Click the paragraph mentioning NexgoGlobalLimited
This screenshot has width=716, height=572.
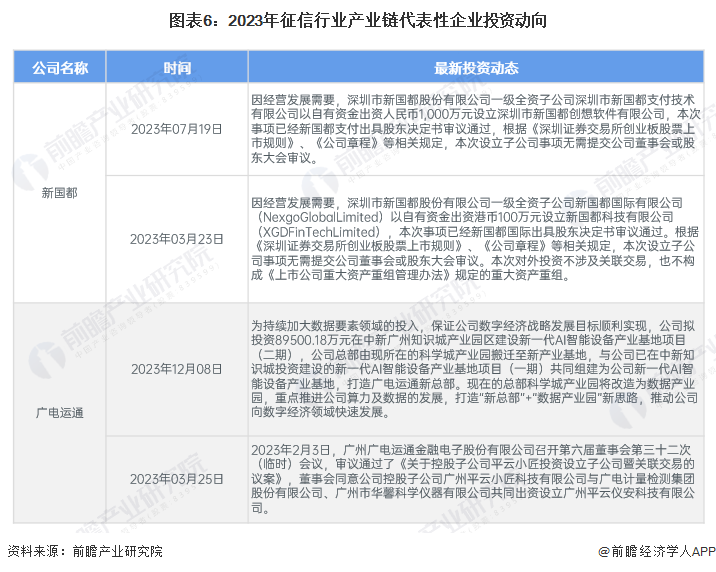click(475, 239)
